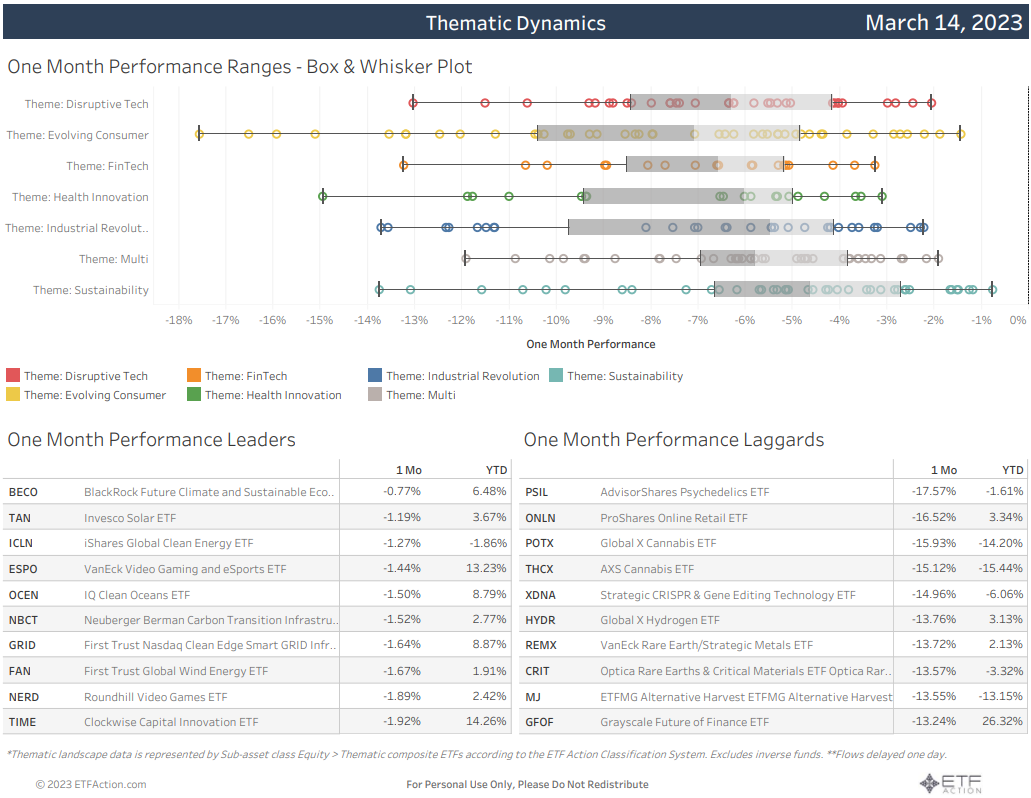Click the 'YTD' Laggards column header
The image size is (1031, 798).
coord(1013,470)
